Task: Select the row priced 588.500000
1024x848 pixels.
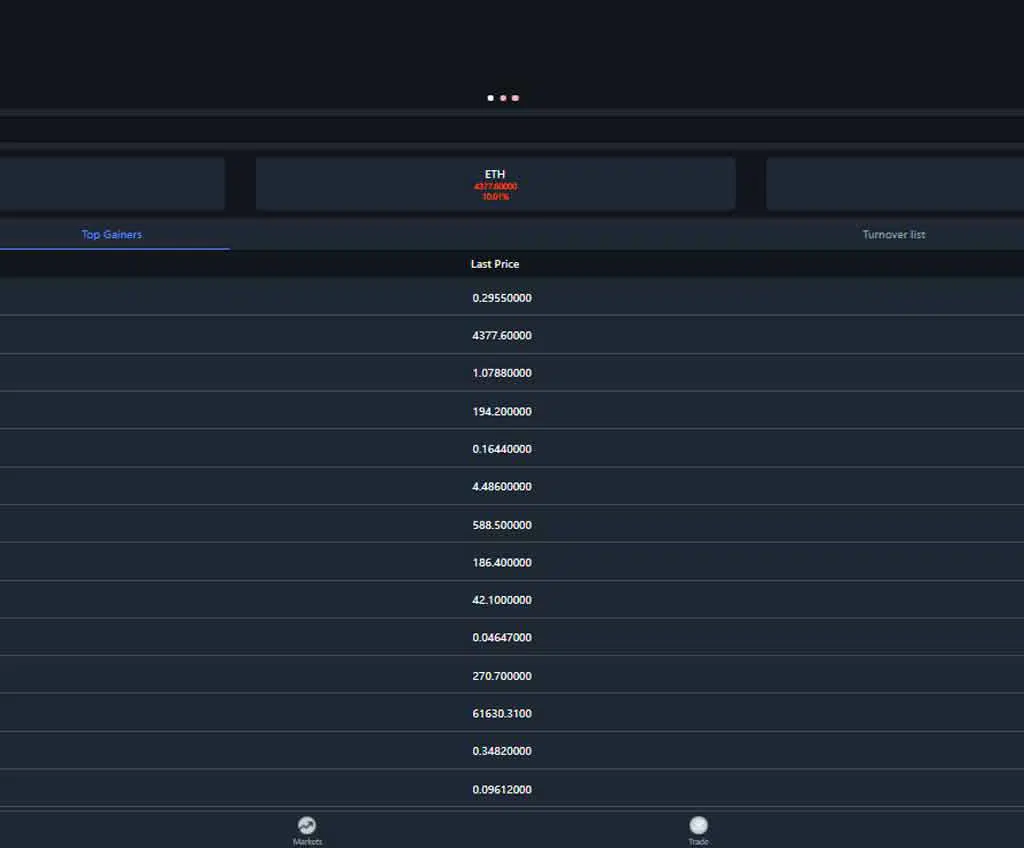Action: click(x=512, y=525)
